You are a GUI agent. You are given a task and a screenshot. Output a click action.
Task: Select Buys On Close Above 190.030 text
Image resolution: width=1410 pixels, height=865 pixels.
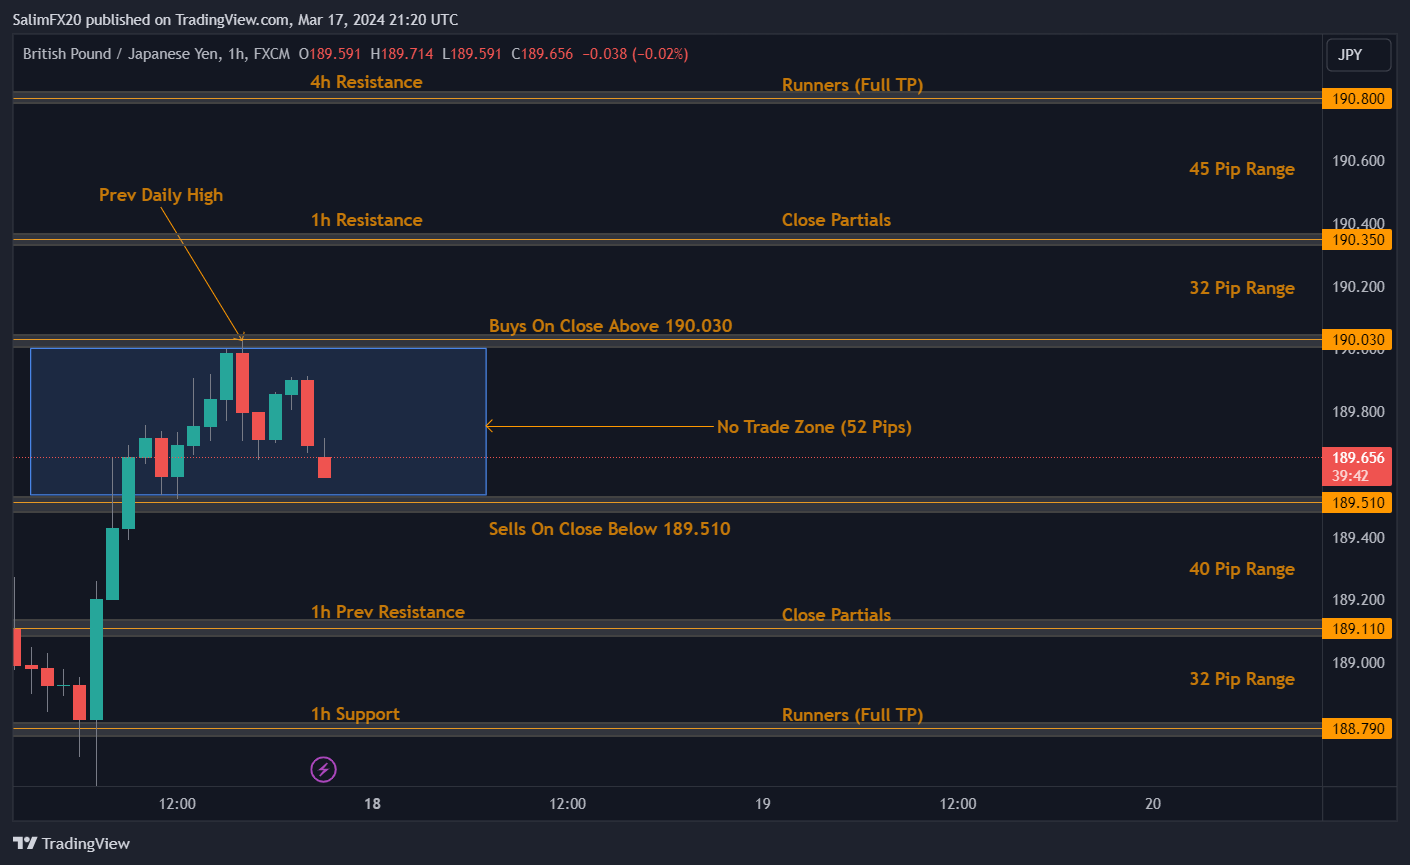click(x=610, y=326)
